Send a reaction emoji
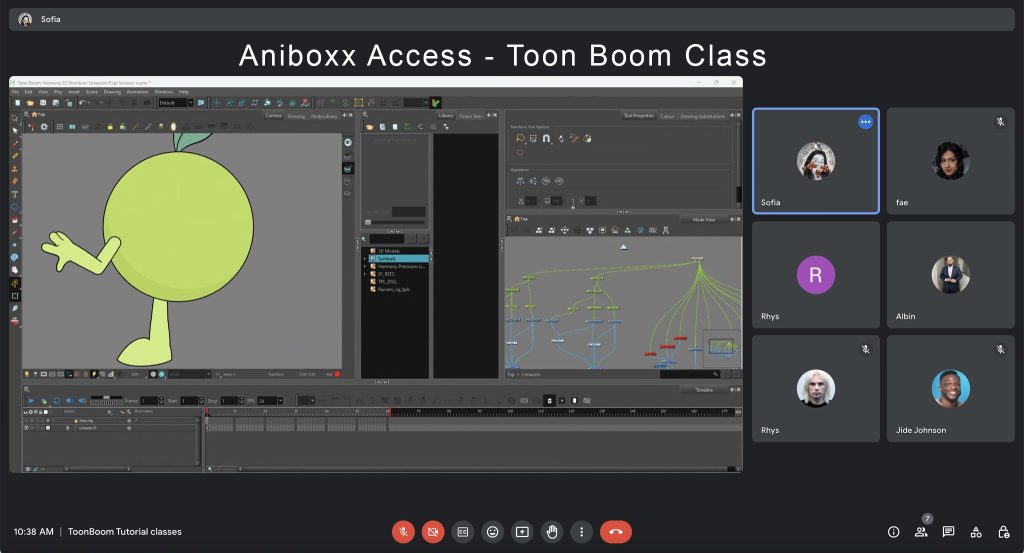Image resolution: width=1024 pixels, height=553 pixels. (492, 532)
